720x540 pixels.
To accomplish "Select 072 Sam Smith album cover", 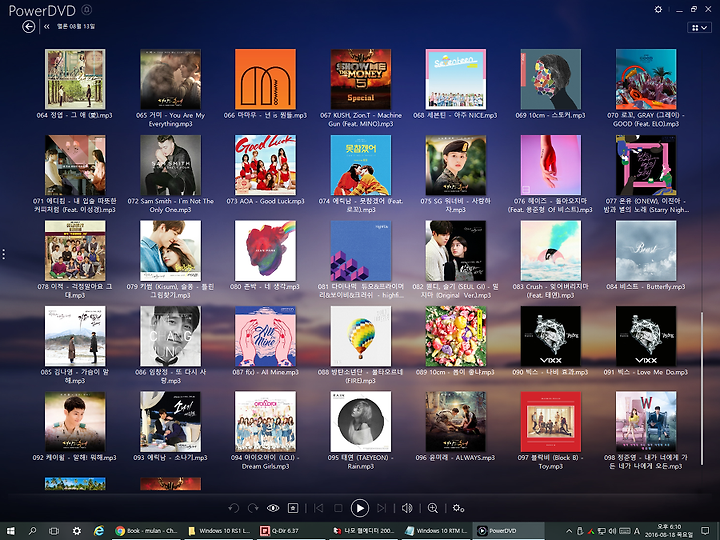I will pyautogui.click(x=170, y=165).
